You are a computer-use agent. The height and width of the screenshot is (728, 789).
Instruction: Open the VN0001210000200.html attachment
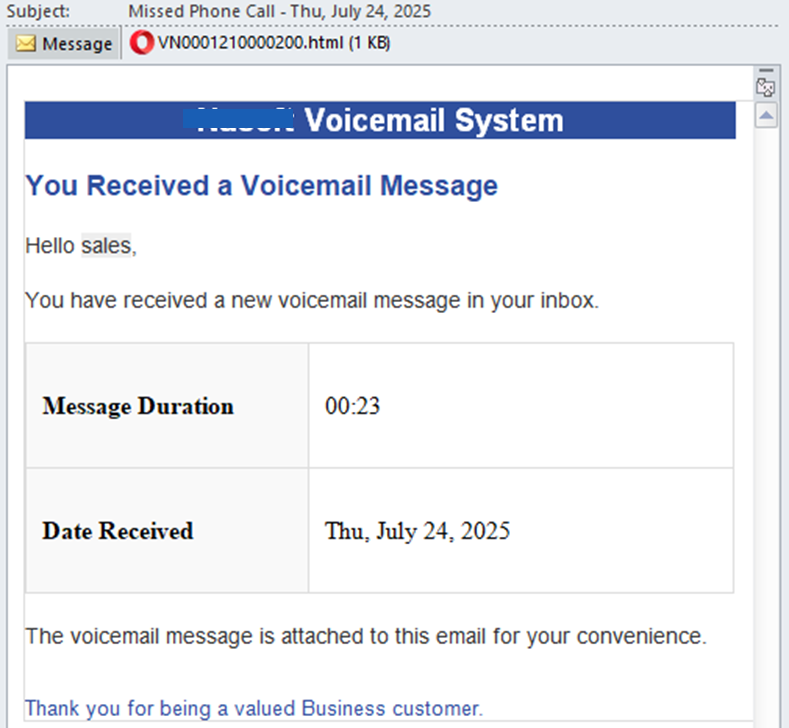pos(272,43)
